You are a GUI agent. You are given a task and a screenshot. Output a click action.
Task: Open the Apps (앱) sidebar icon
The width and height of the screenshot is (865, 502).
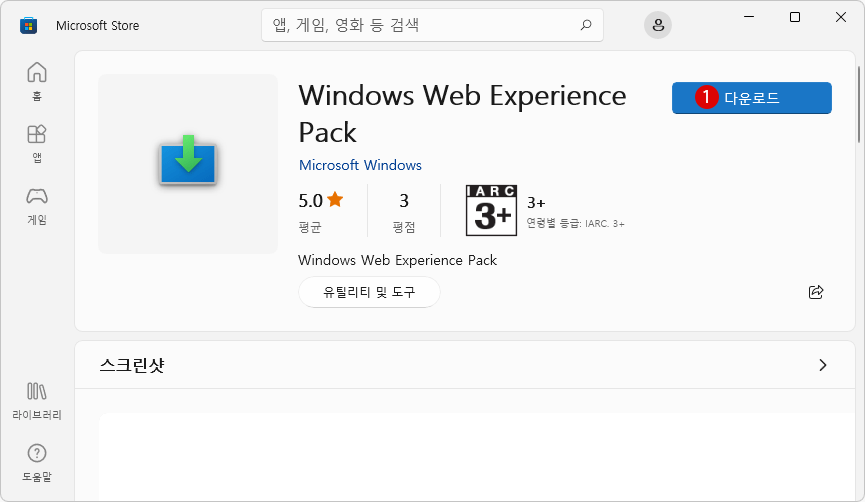(37, 143)
